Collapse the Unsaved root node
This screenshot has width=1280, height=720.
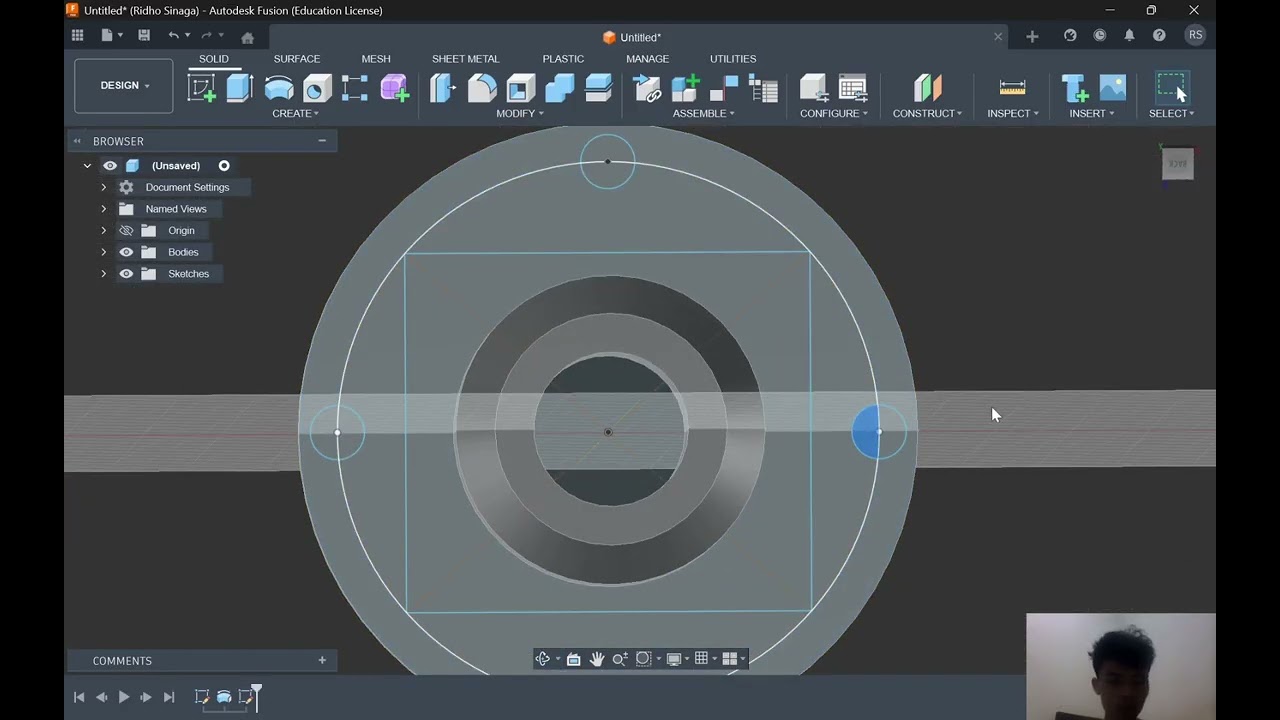pos(87,166)
